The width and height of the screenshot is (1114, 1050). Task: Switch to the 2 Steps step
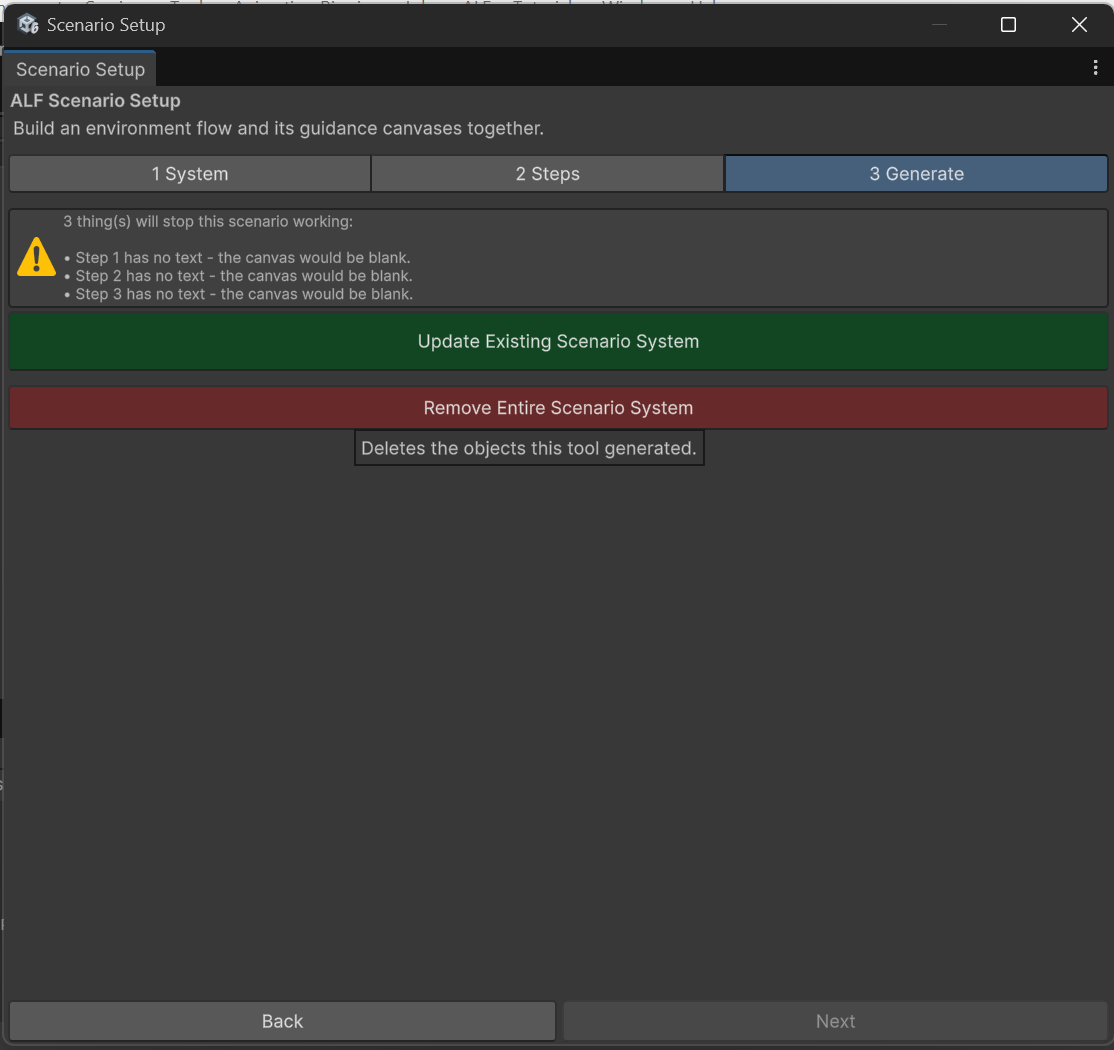tap(547, 173)
